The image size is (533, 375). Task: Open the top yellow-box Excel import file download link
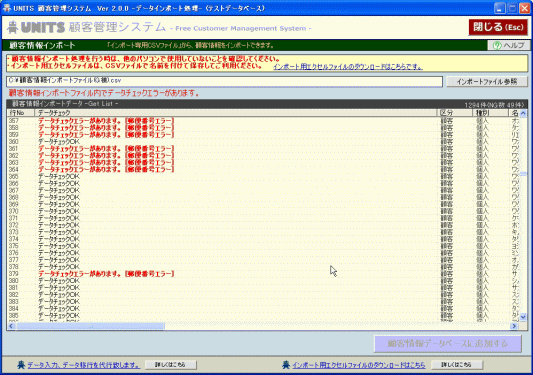coord(348,67)
